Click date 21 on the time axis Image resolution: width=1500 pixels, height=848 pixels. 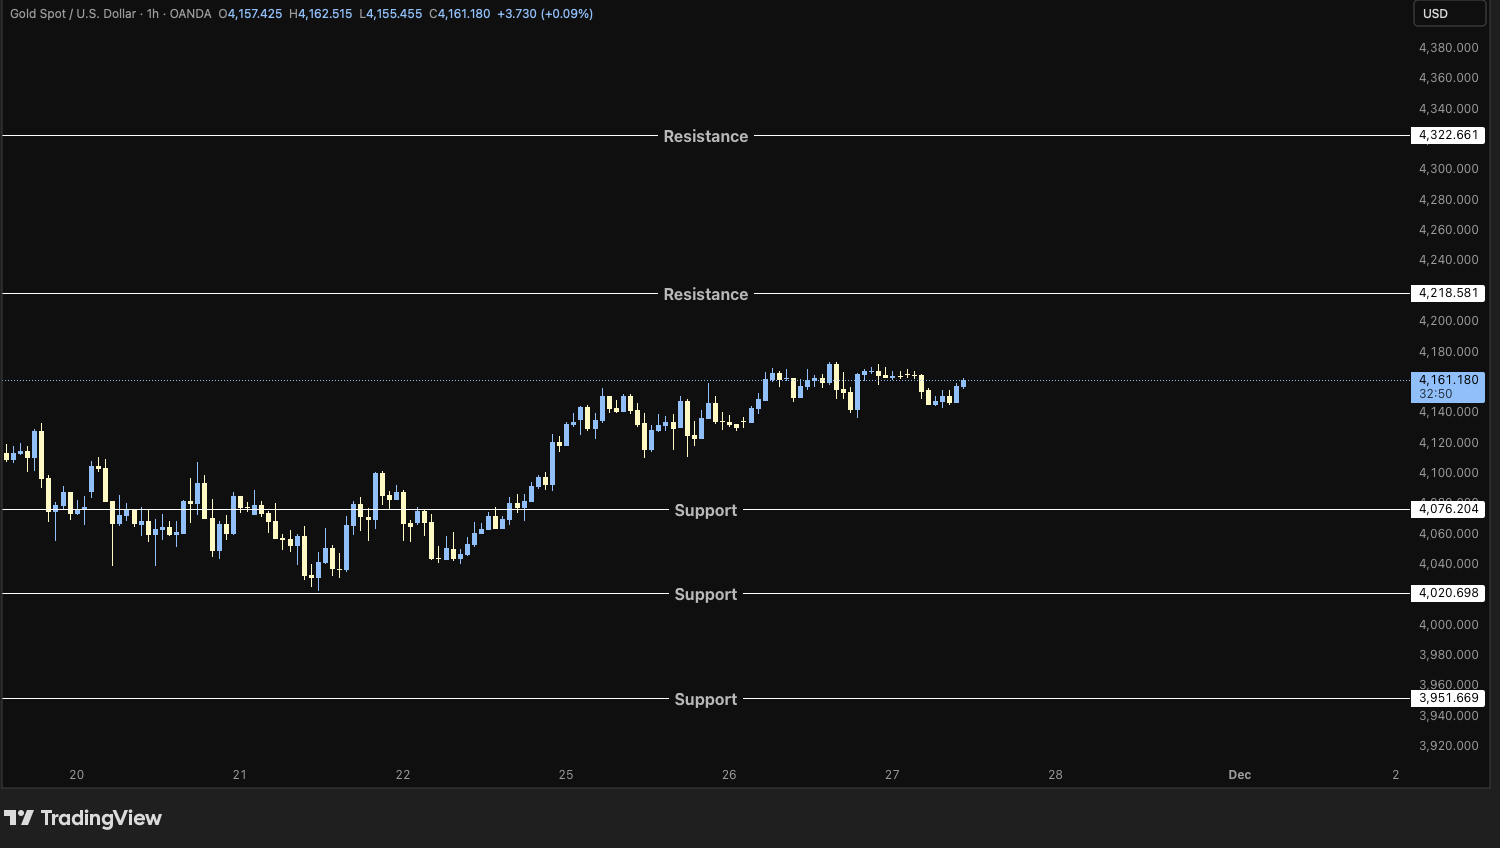(x=240, y=775)
